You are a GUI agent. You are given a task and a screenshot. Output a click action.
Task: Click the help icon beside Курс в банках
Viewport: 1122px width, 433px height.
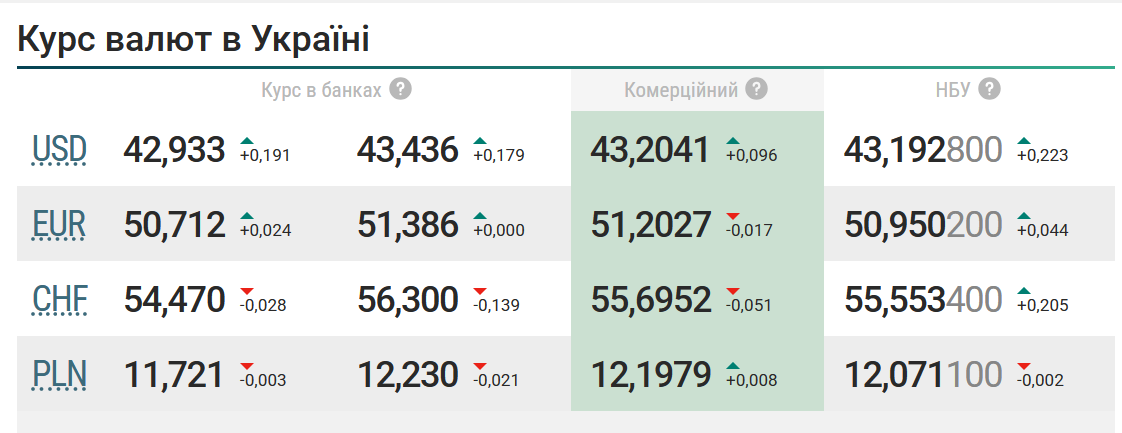(x=401, y=89)
